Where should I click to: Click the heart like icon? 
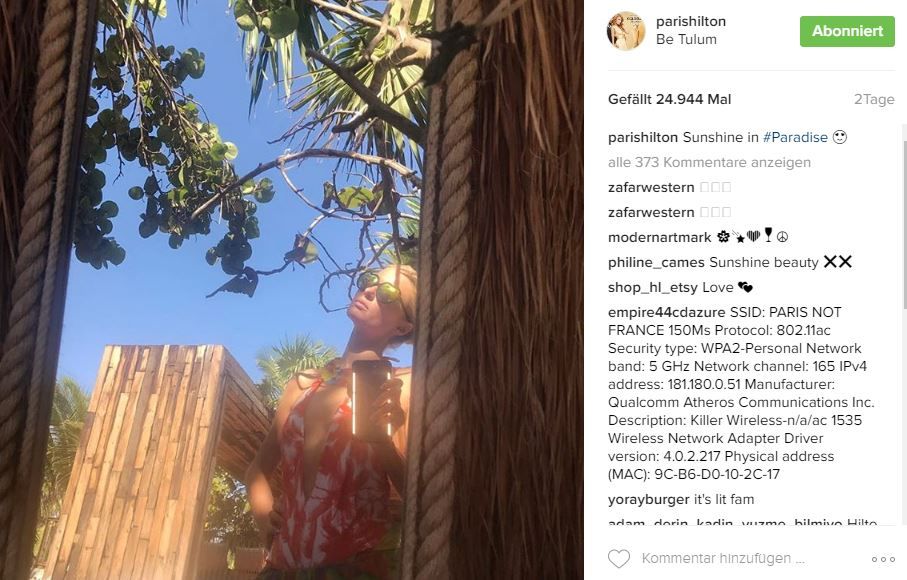click(619, 559)
